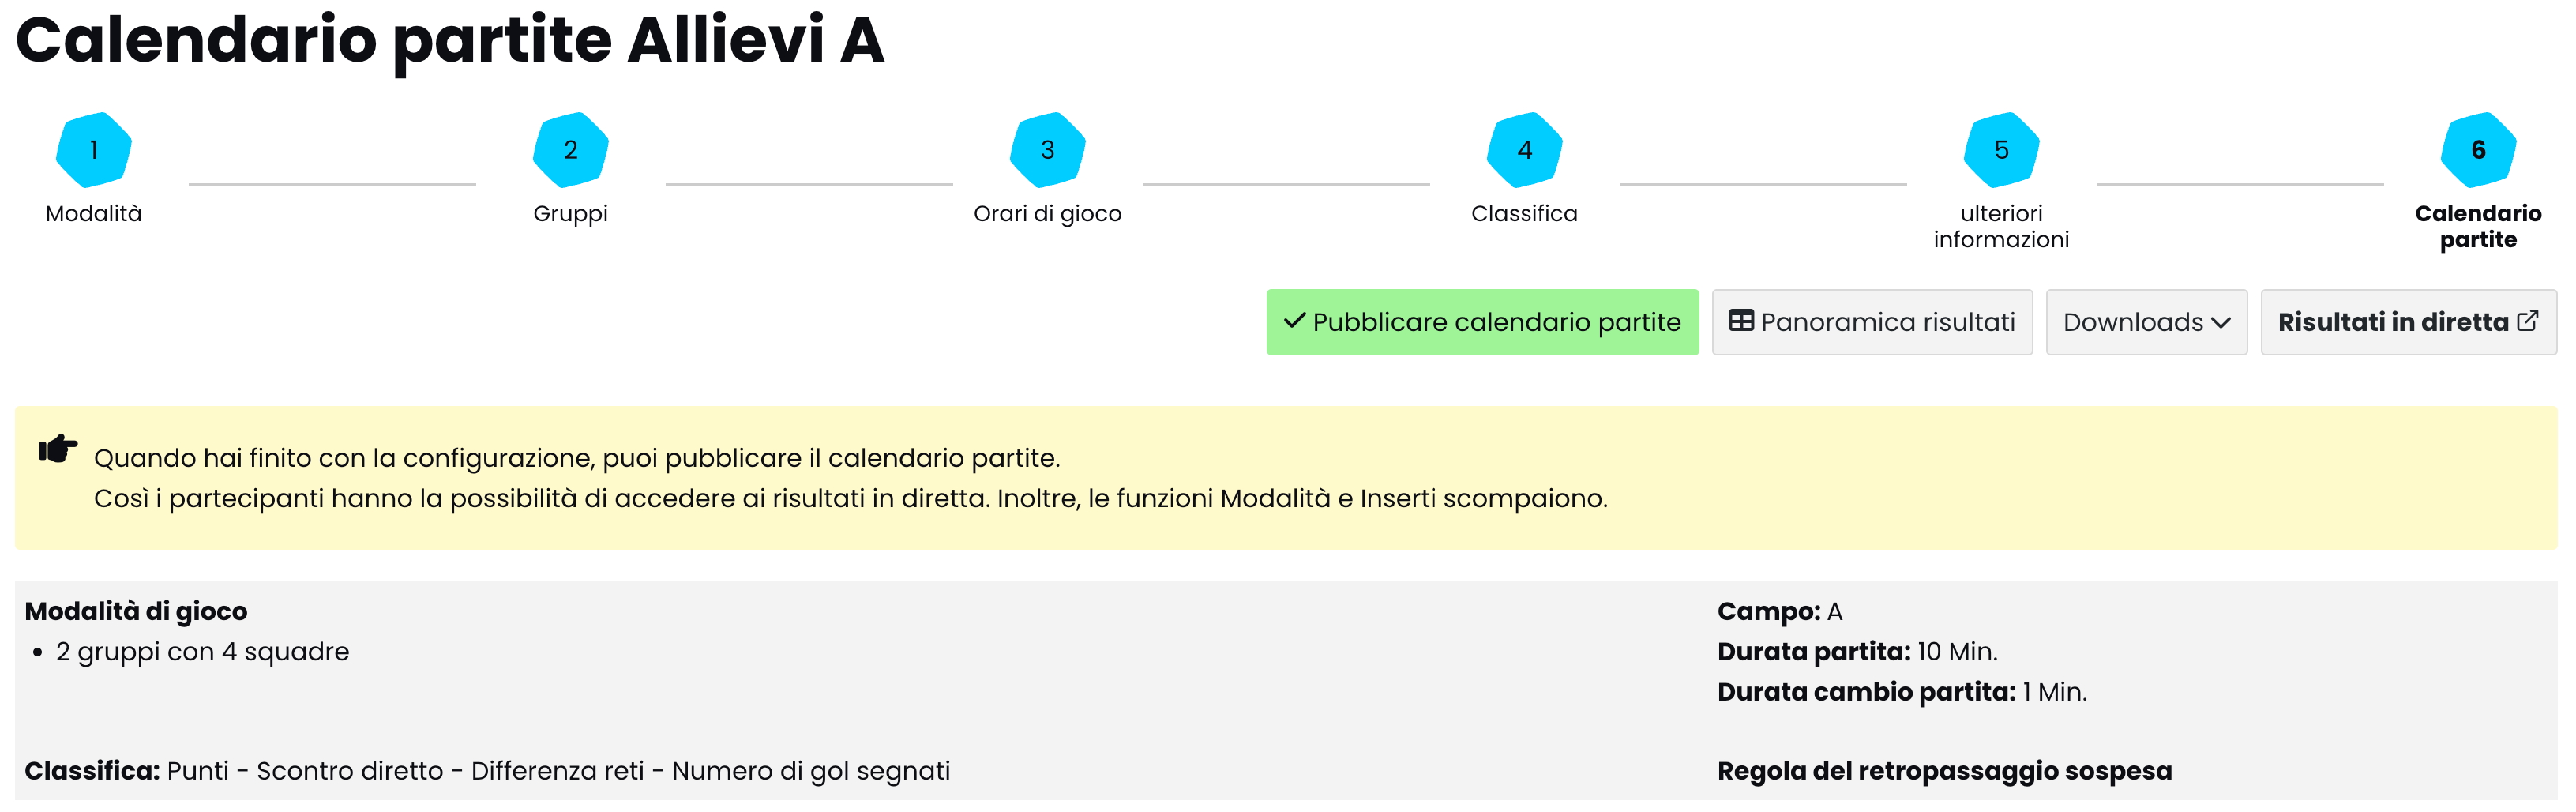Viewport: 2576px width, 812px height.
Task: Click the step 4 hexagon icon
Action: (x=1525, y=150)
